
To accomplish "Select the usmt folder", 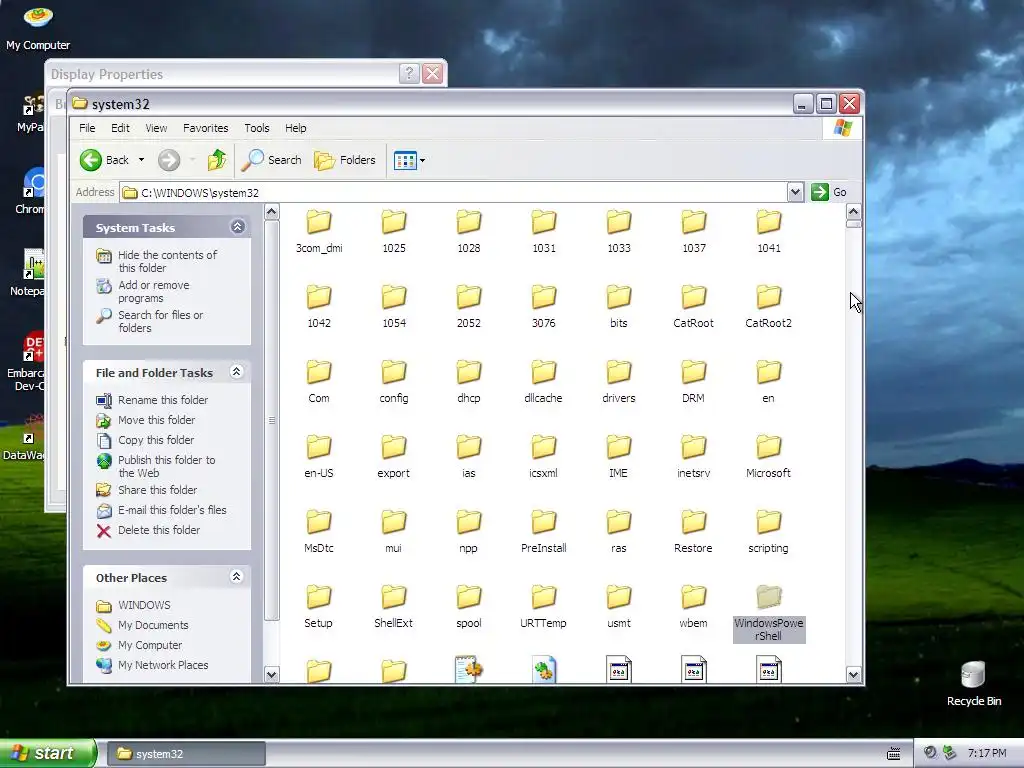I will point(618,607).
